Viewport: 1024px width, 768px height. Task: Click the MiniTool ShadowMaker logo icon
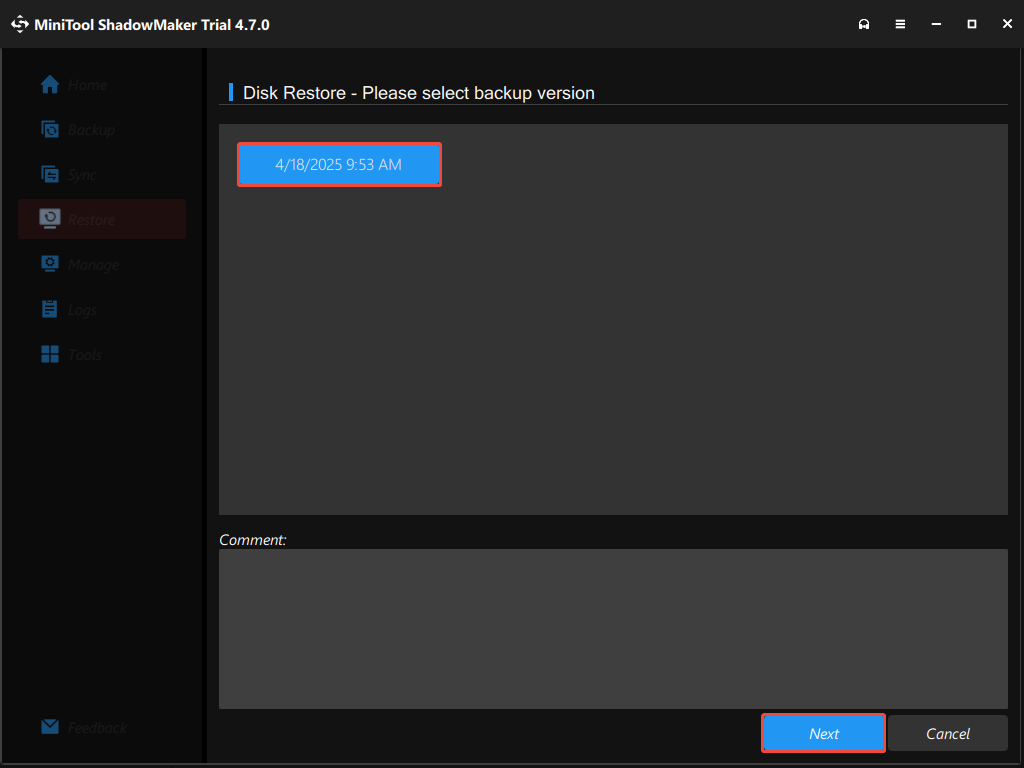point(20,24)
